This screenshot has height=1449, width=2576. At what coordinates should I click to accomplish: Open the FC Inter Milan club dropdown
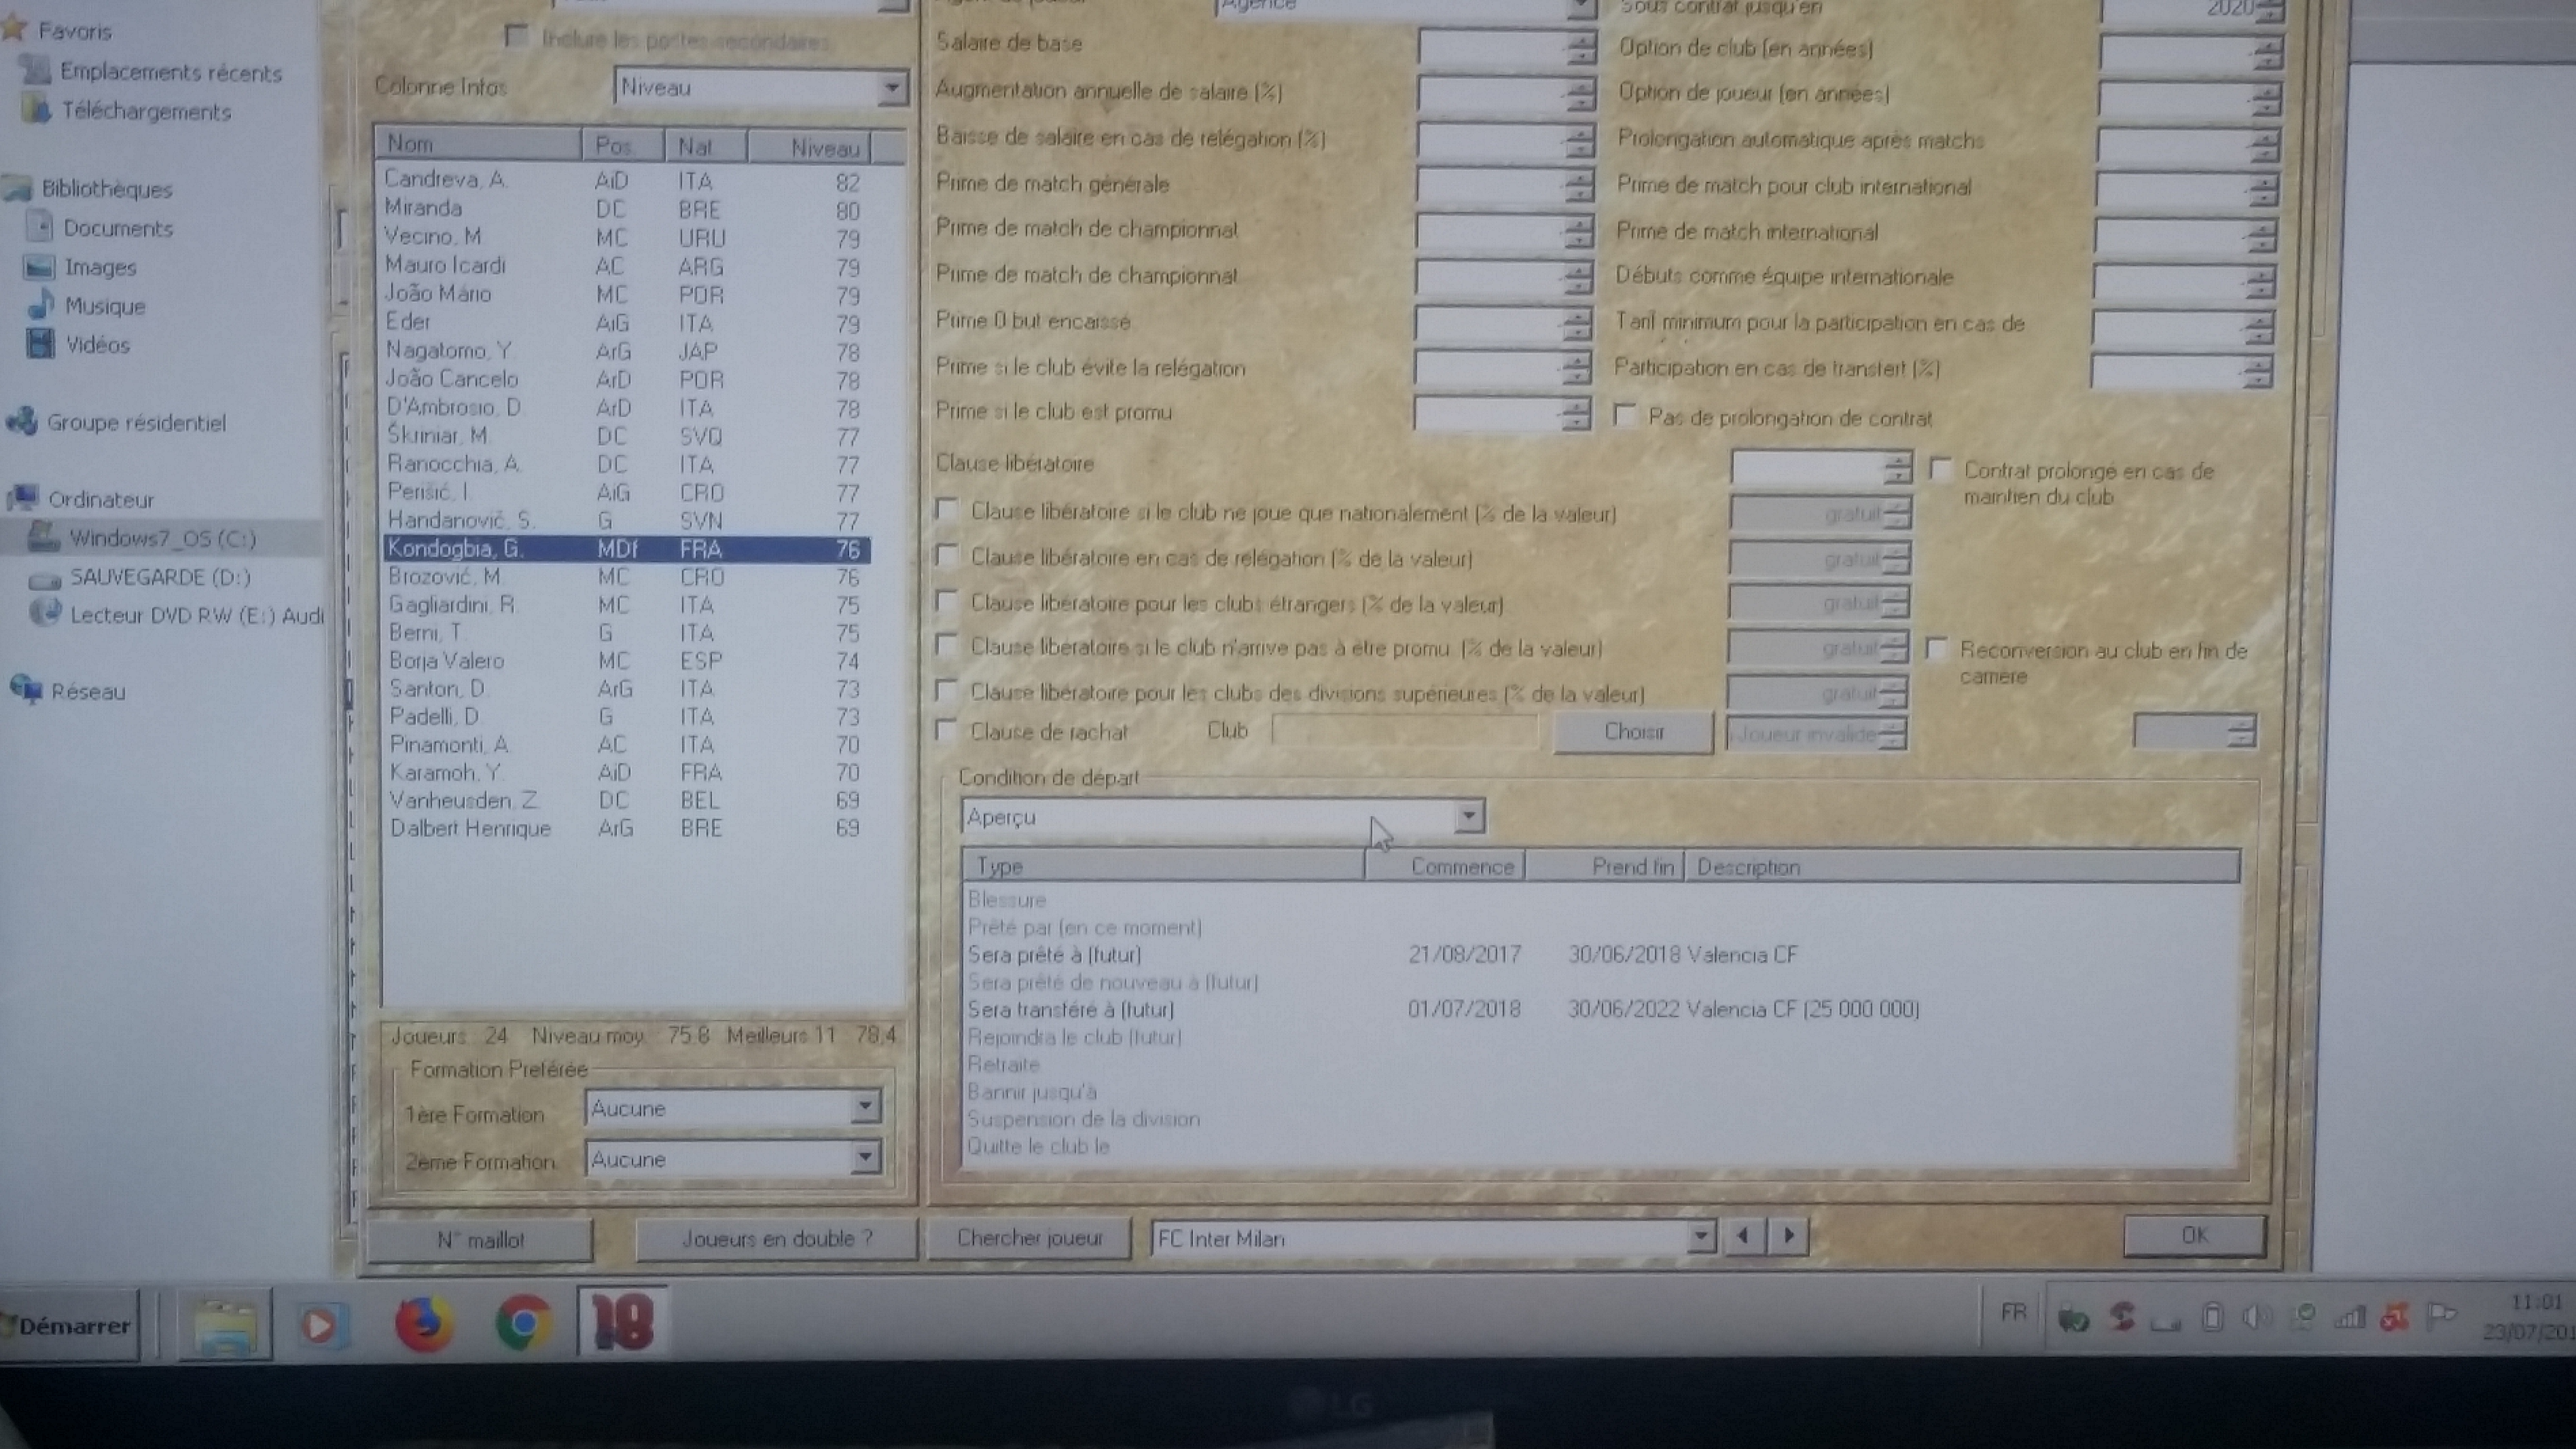coord(1700,1237)
